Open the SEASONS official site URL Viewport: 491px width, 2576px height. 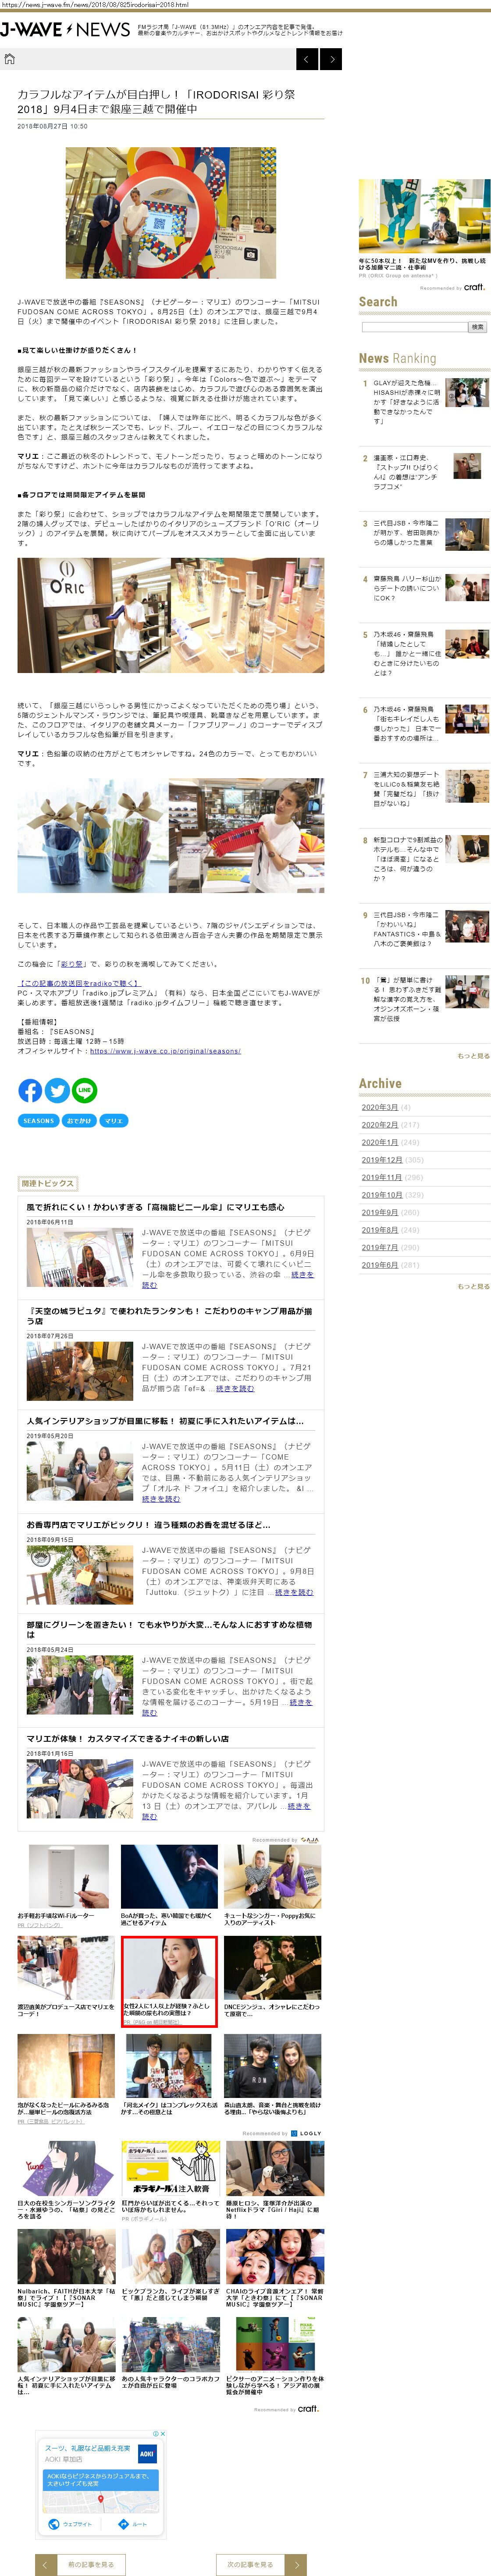click(x=165, y=1051)
